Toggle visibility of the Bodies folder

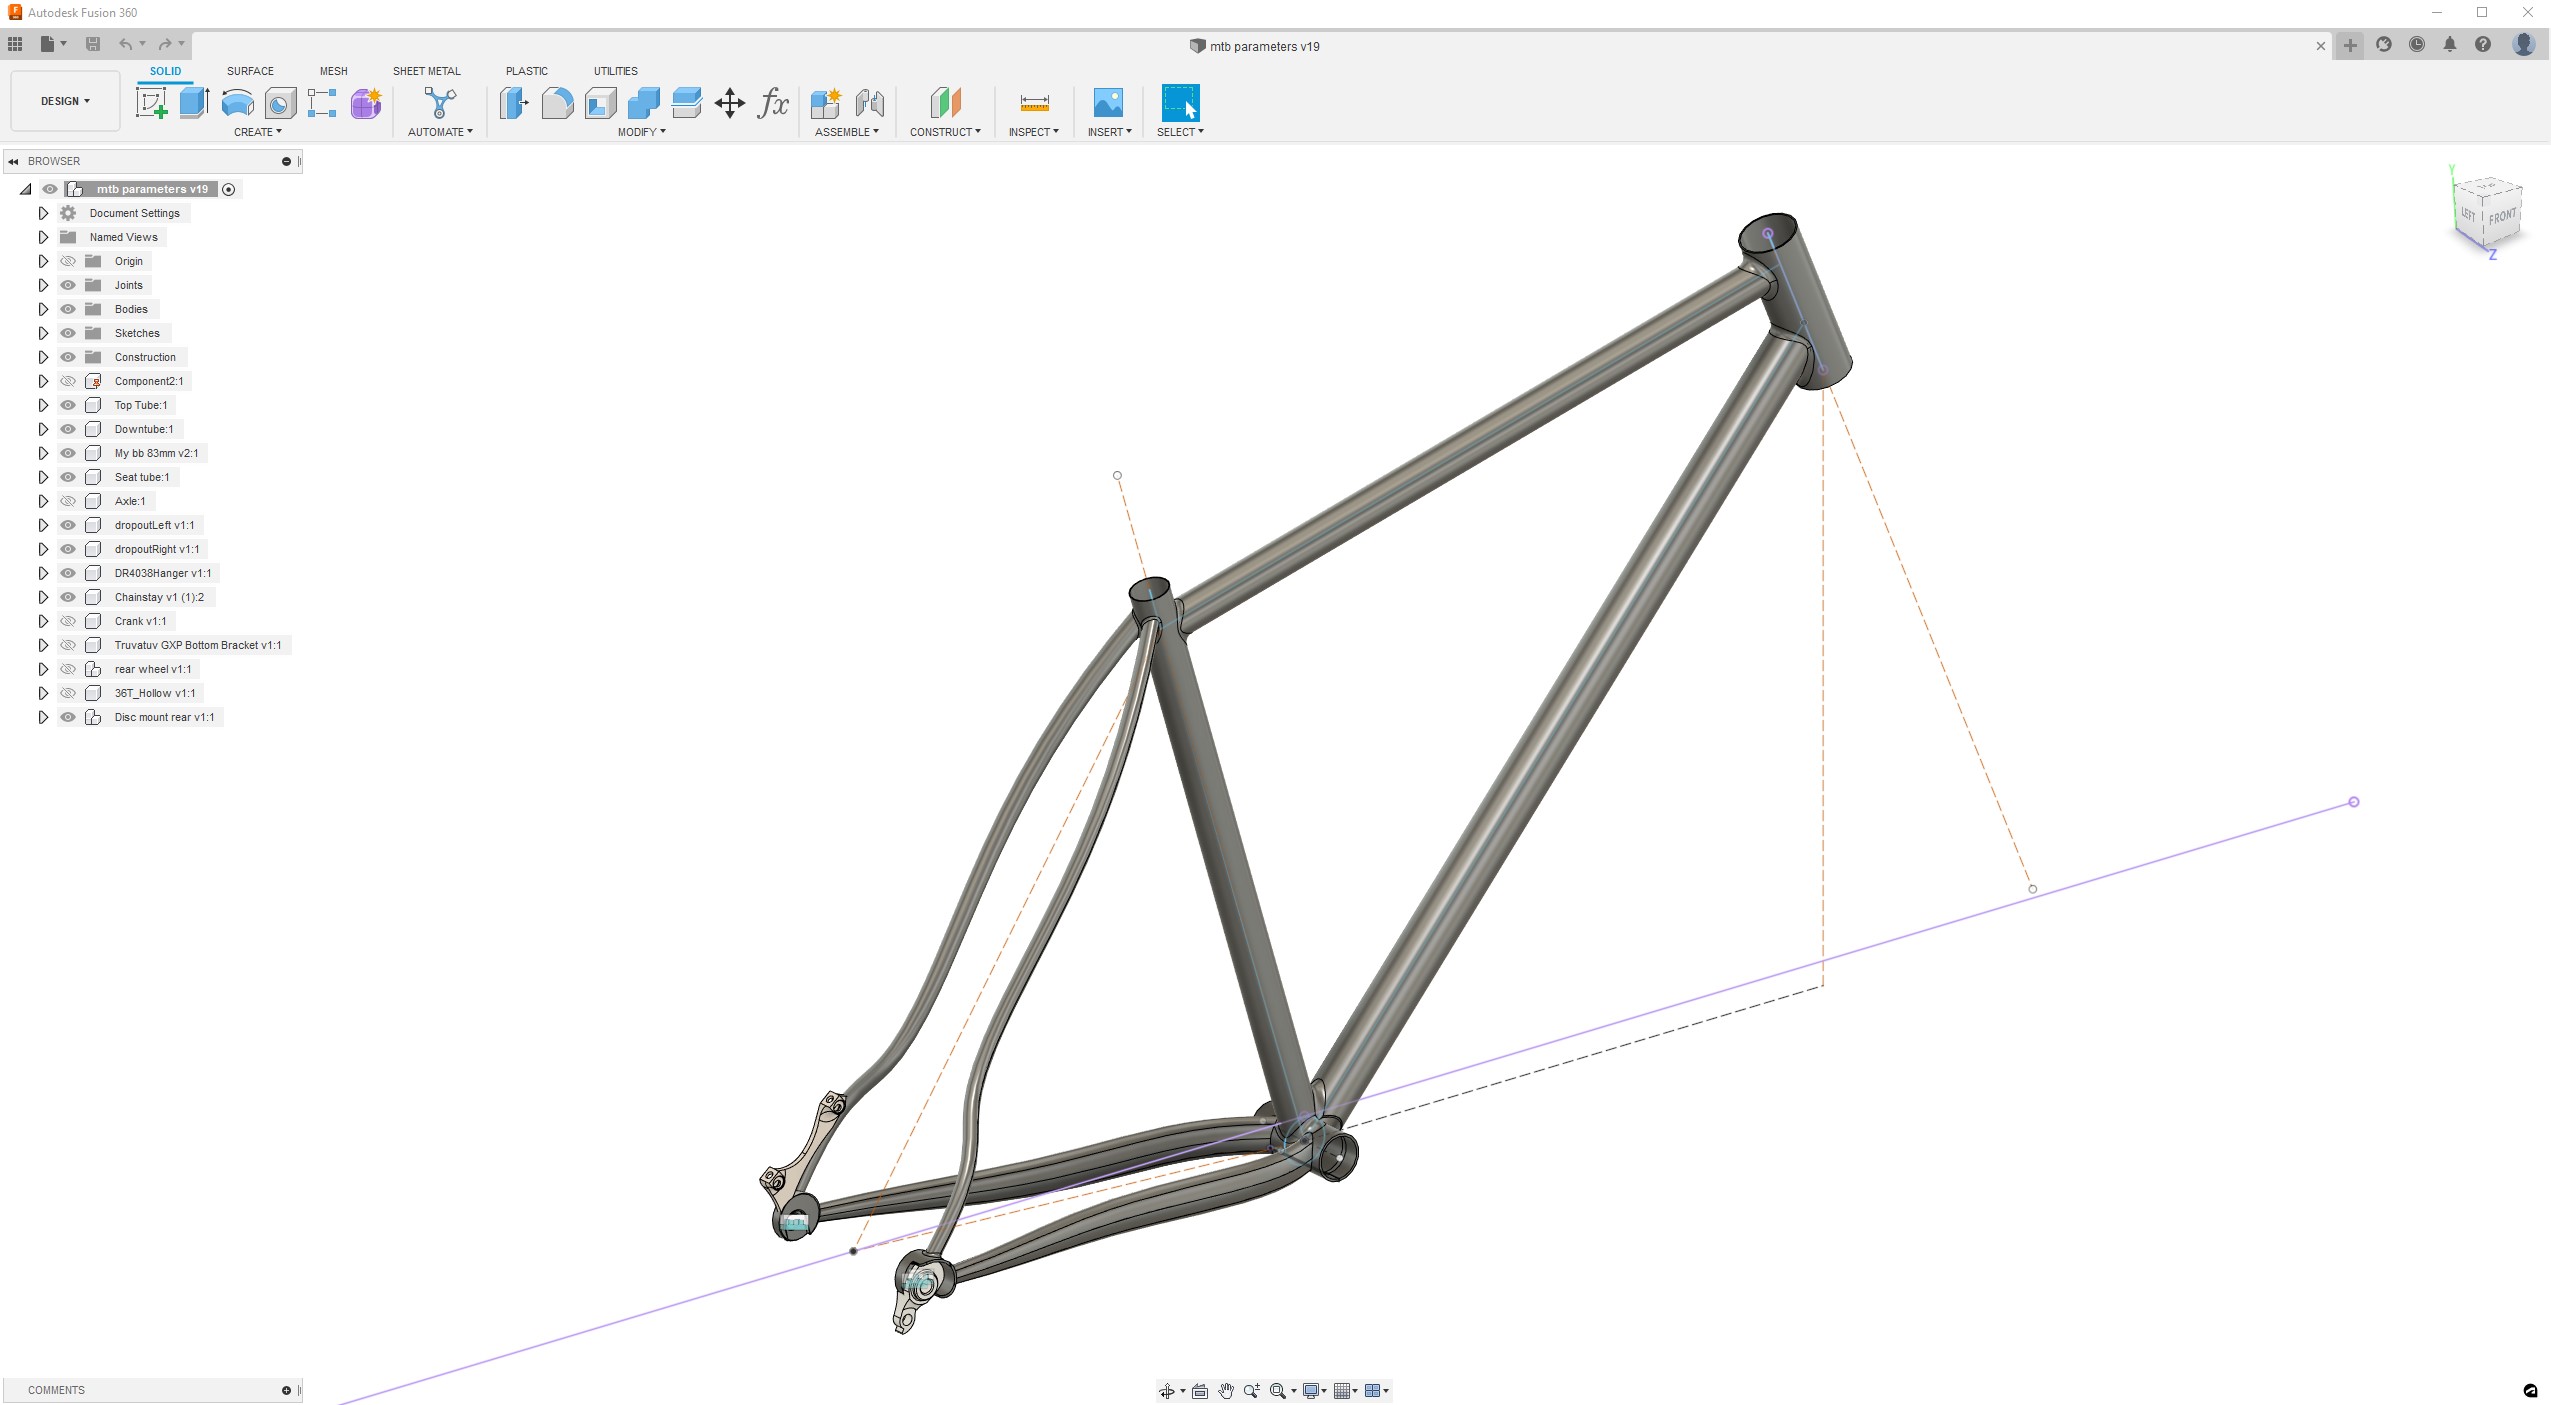(68, 308)
